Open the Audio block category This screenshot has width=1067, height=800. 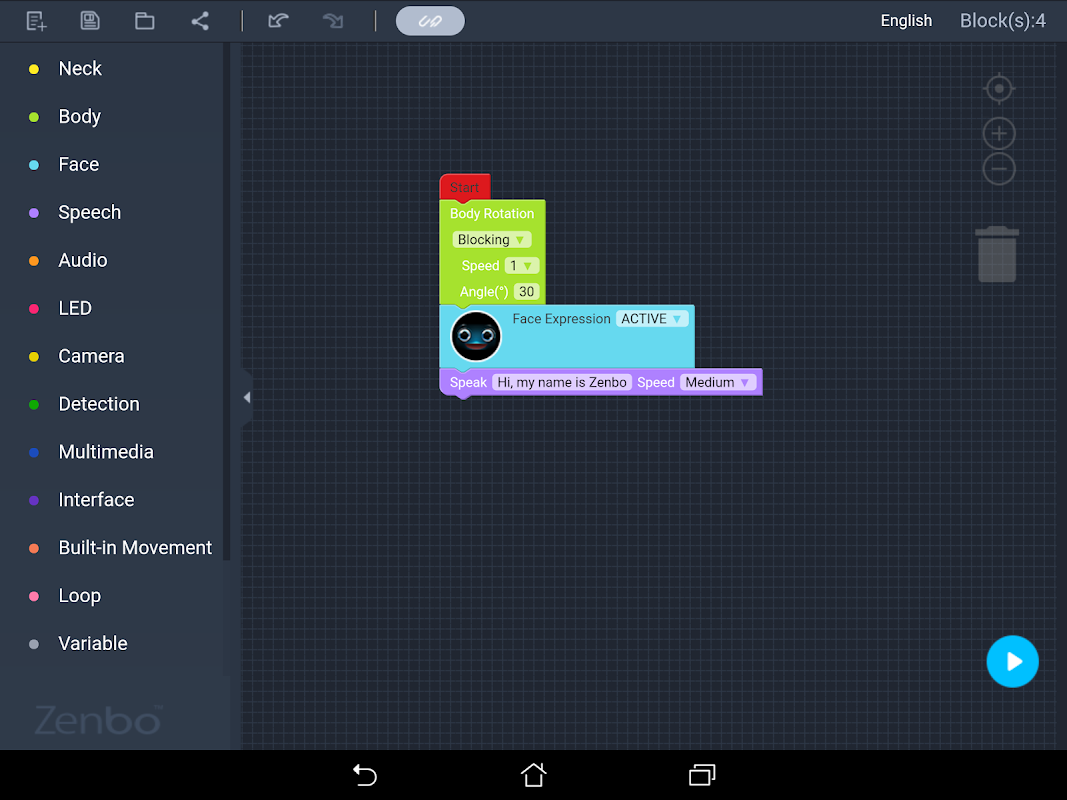click(x=82, y=261)
